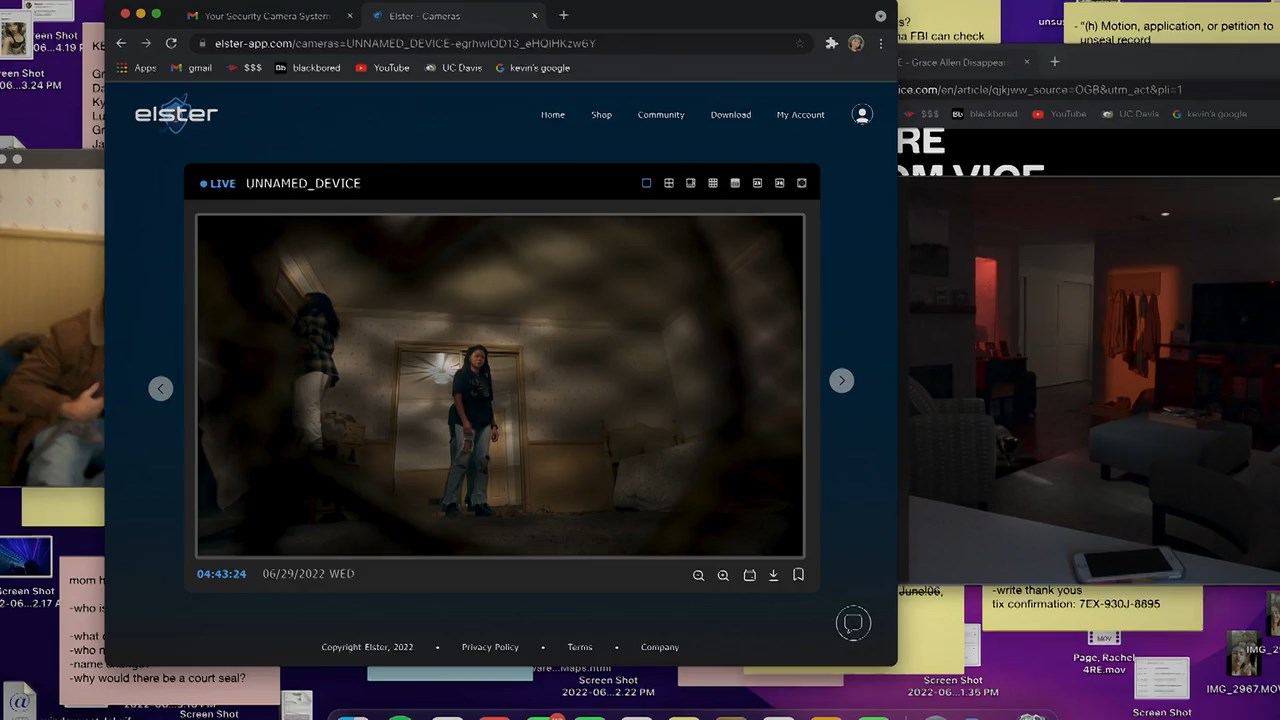Open the Download menu item
The image size is (1280, 720).
(731, 115)
